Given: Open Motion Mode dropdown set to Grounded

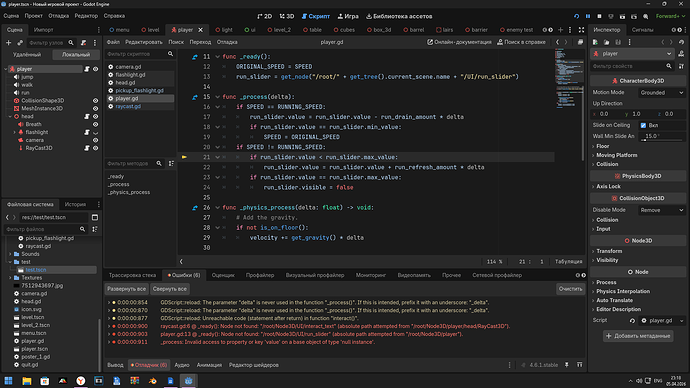Looking at the screenshot, I should [662, 93].
